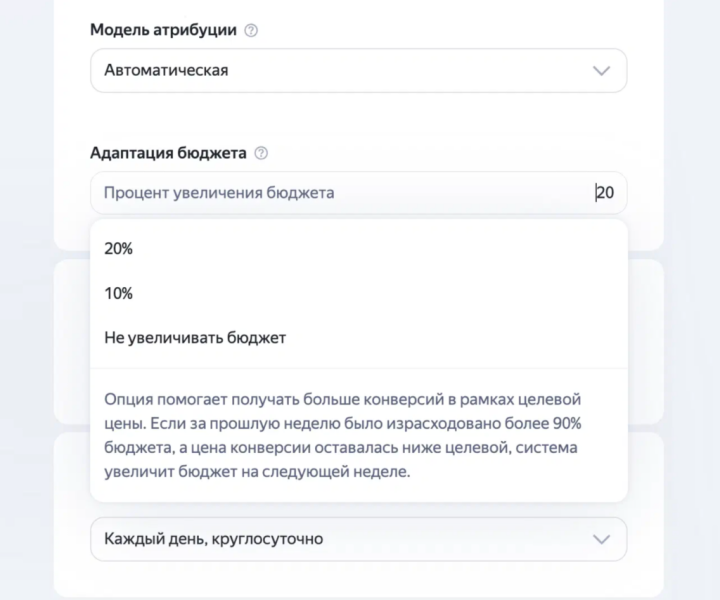Select the 20% budget increase option

tap(359, 248)
